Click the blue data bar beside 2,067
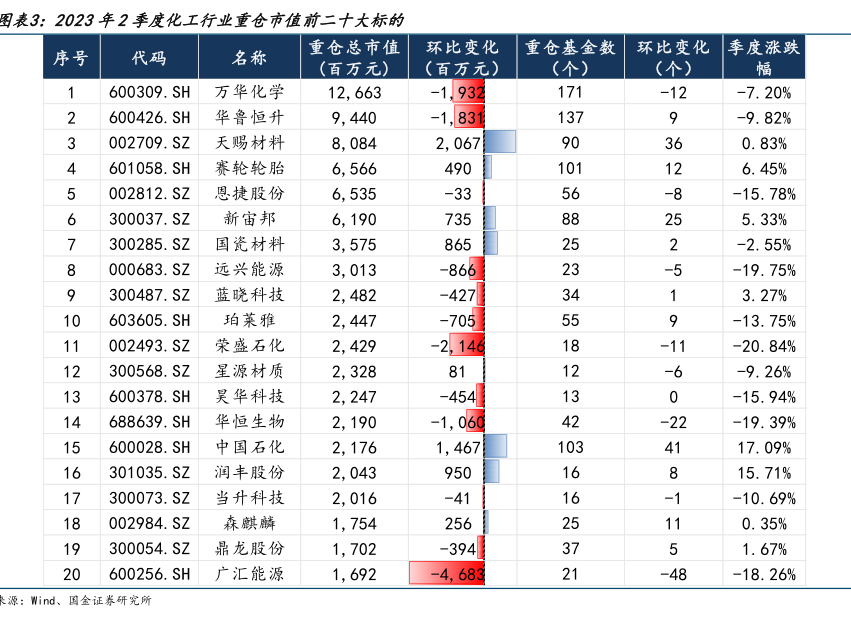851x621 pixels. click(x=500, y=143)
